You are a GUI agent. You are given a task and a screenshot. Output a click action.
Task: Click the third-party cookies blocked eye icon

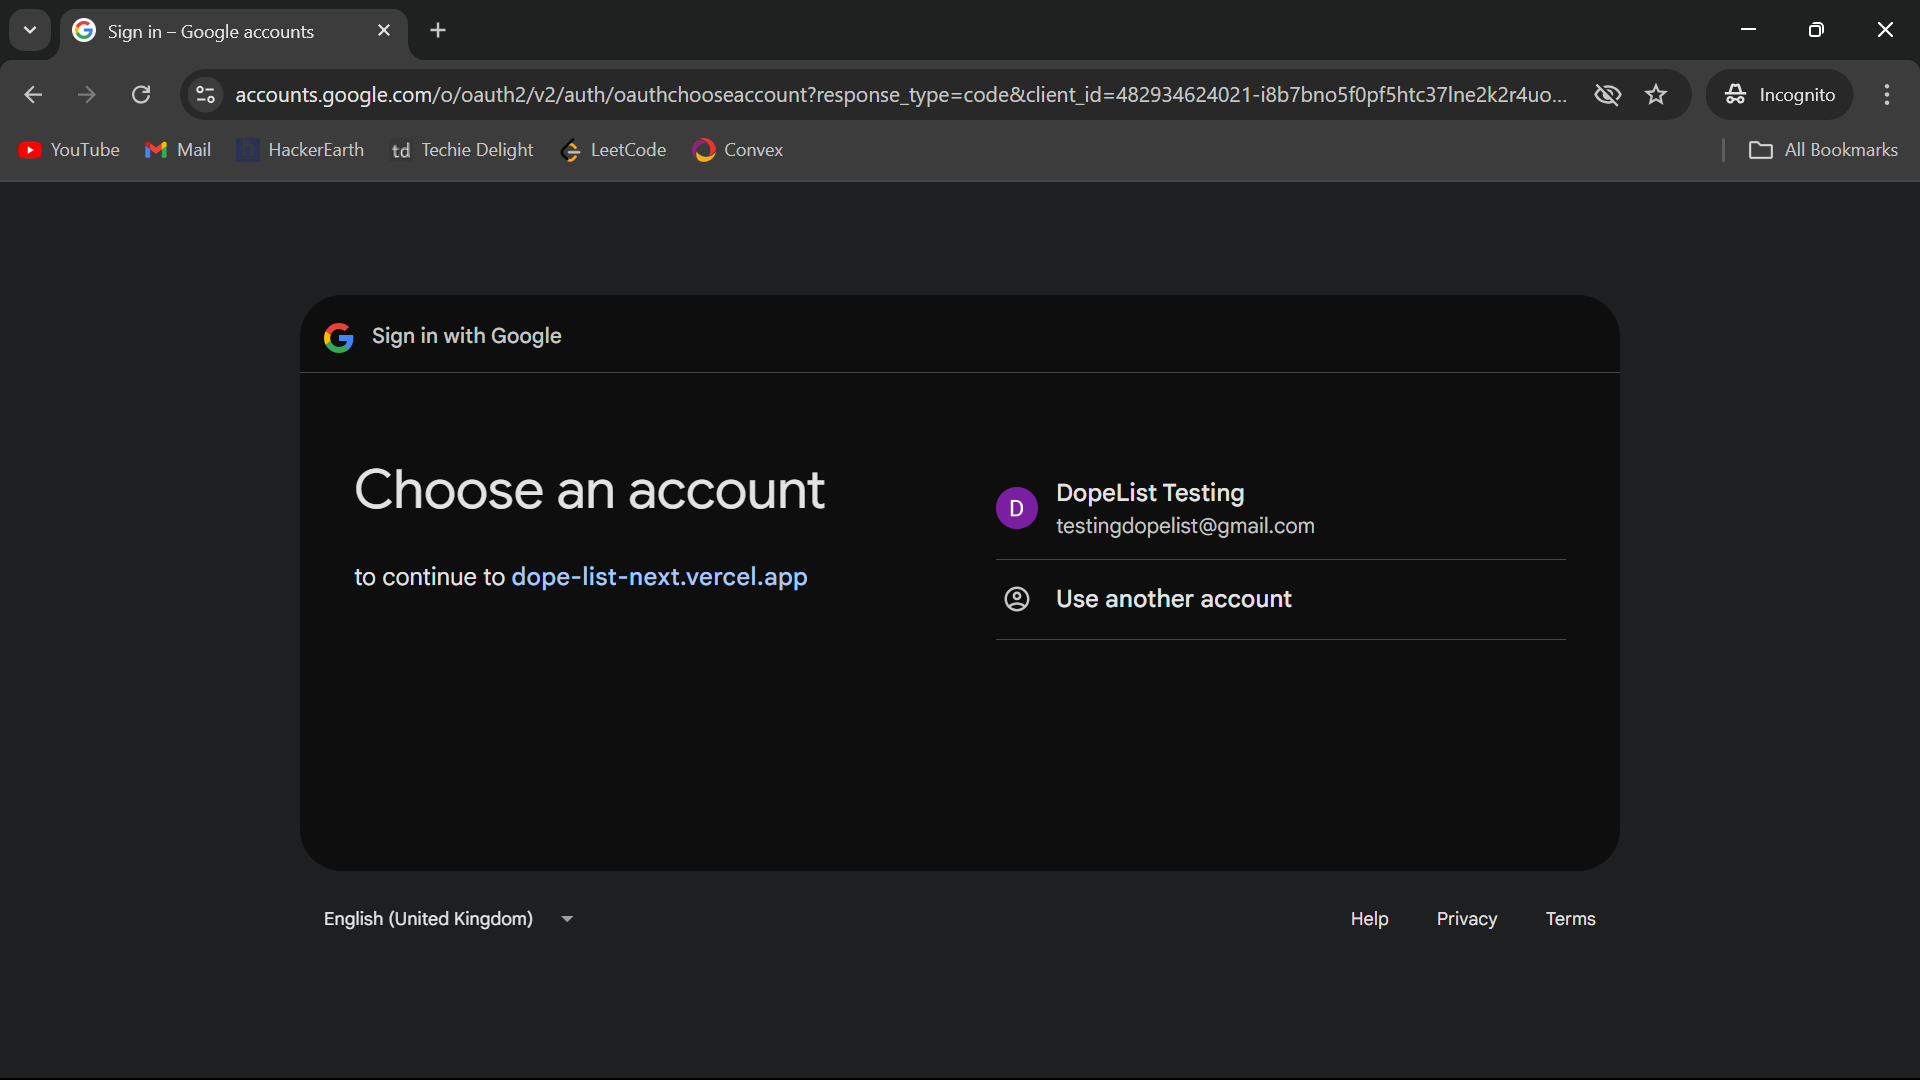tap(1607, 94)
